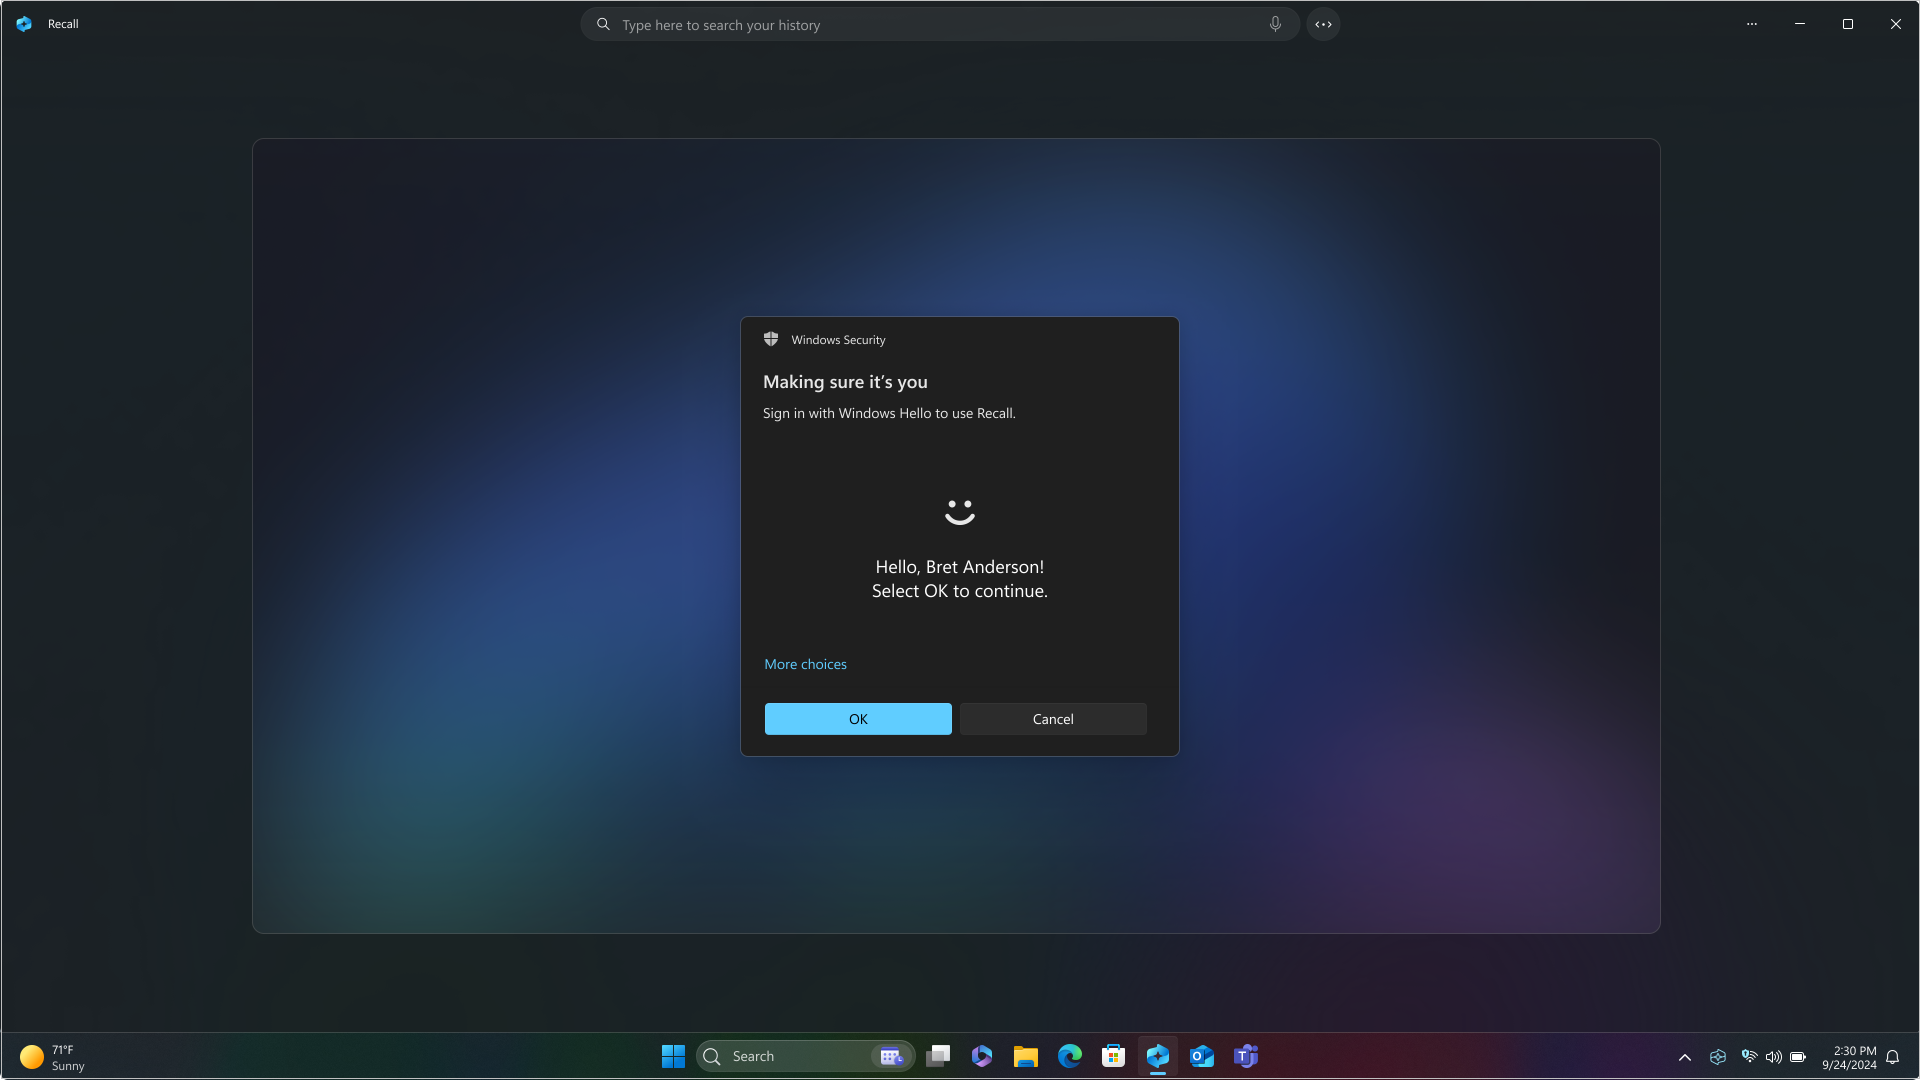Toggle battery status indicator
Viewport: 1920px width, 1080px height.
(1799, 1056)
